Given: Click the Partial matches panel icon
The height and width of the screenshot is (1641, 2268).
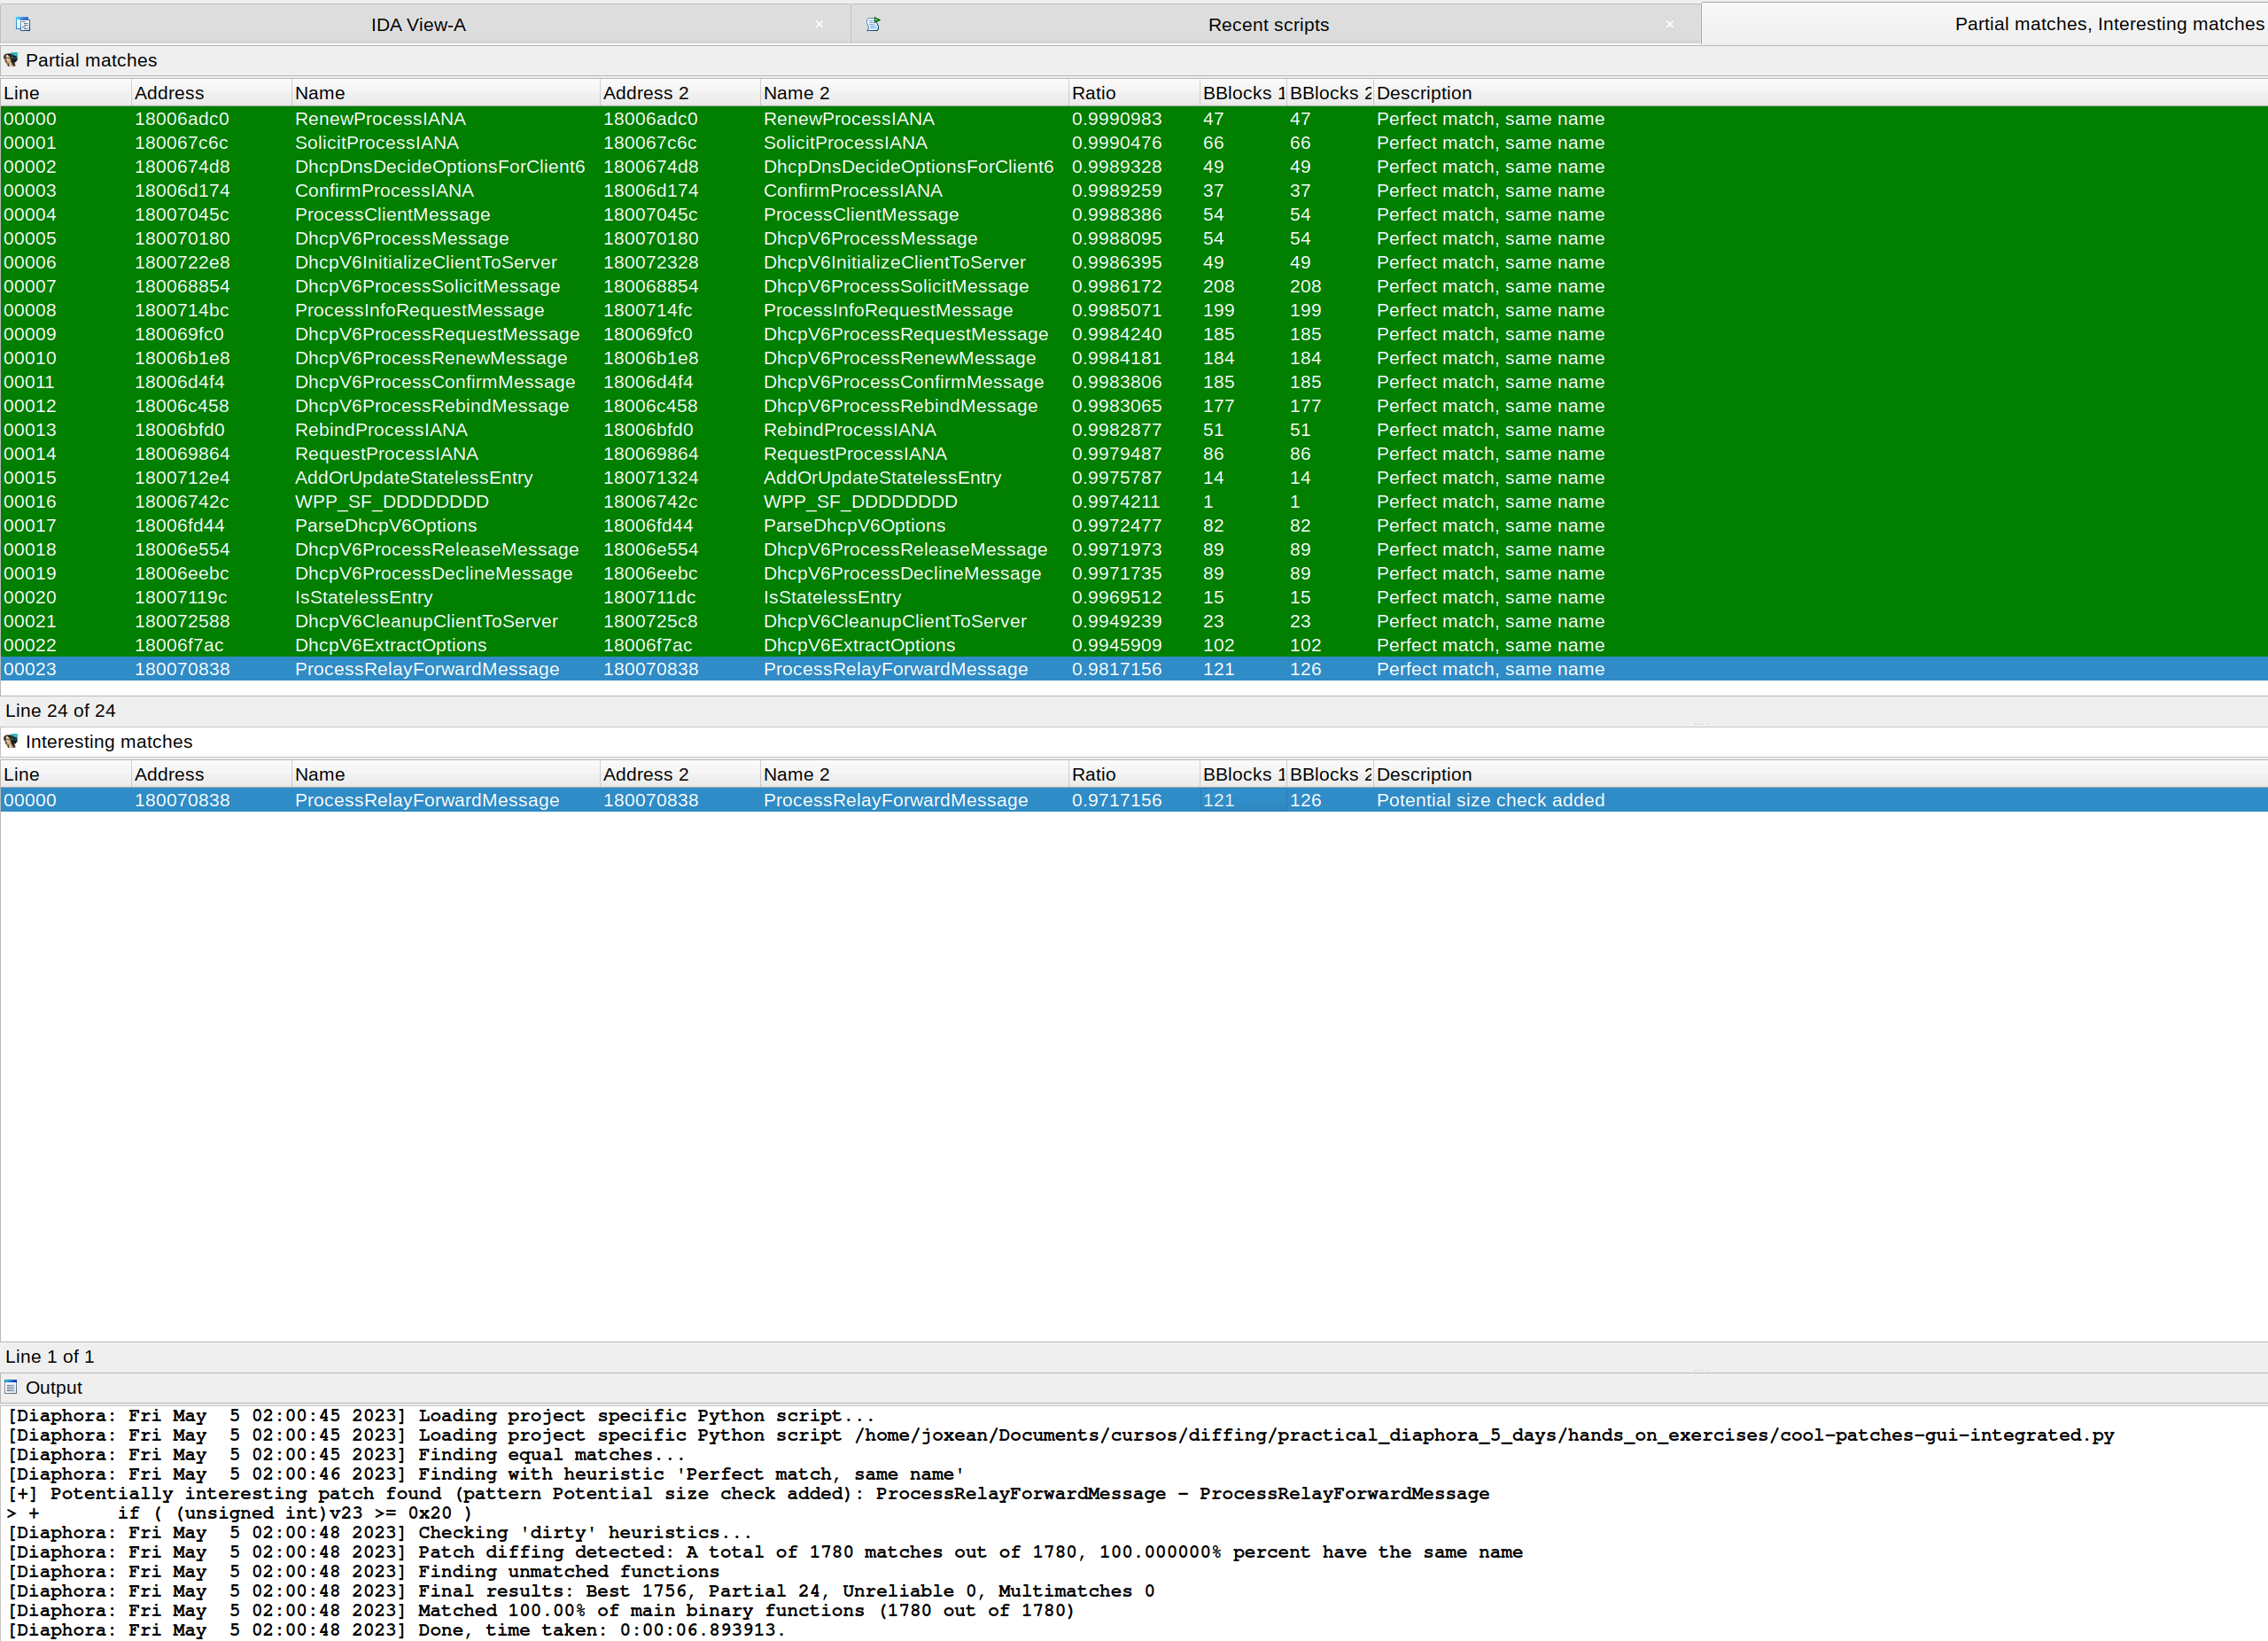Looking at the screenshot, I should (x=11, y=60).
